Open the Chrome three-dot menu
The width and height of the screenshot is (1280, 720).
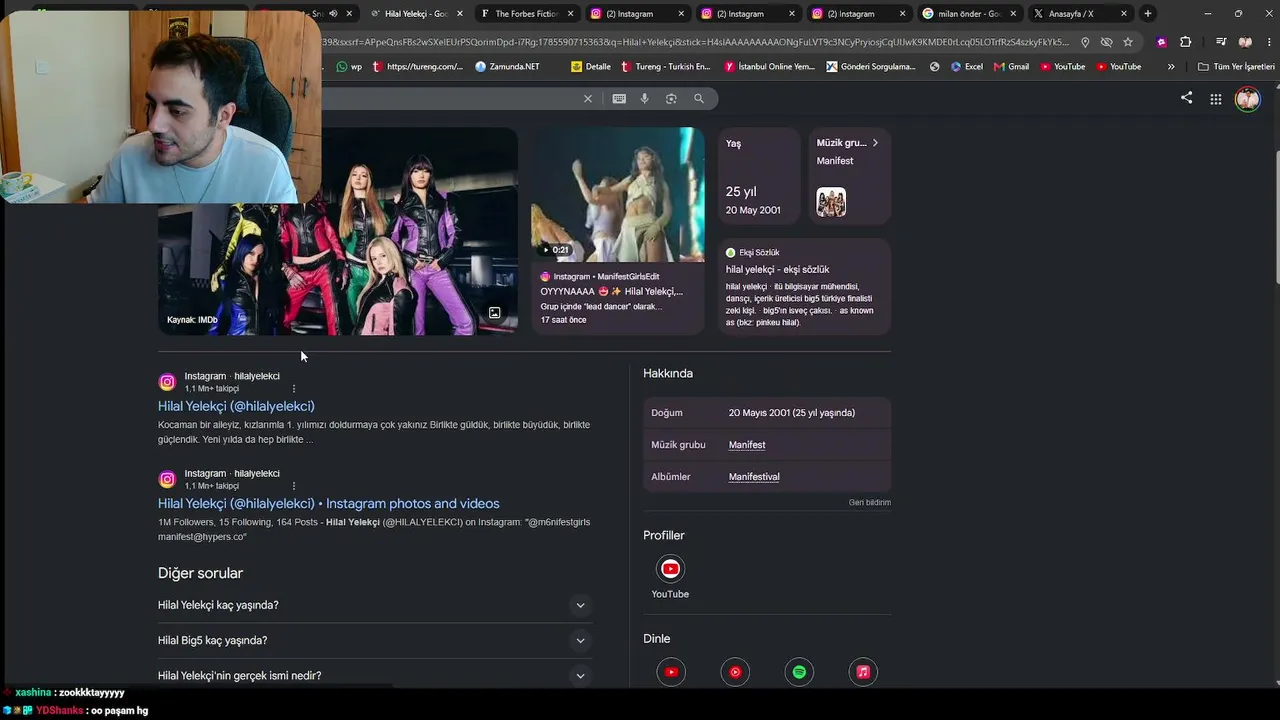[x=1268, y=42]
